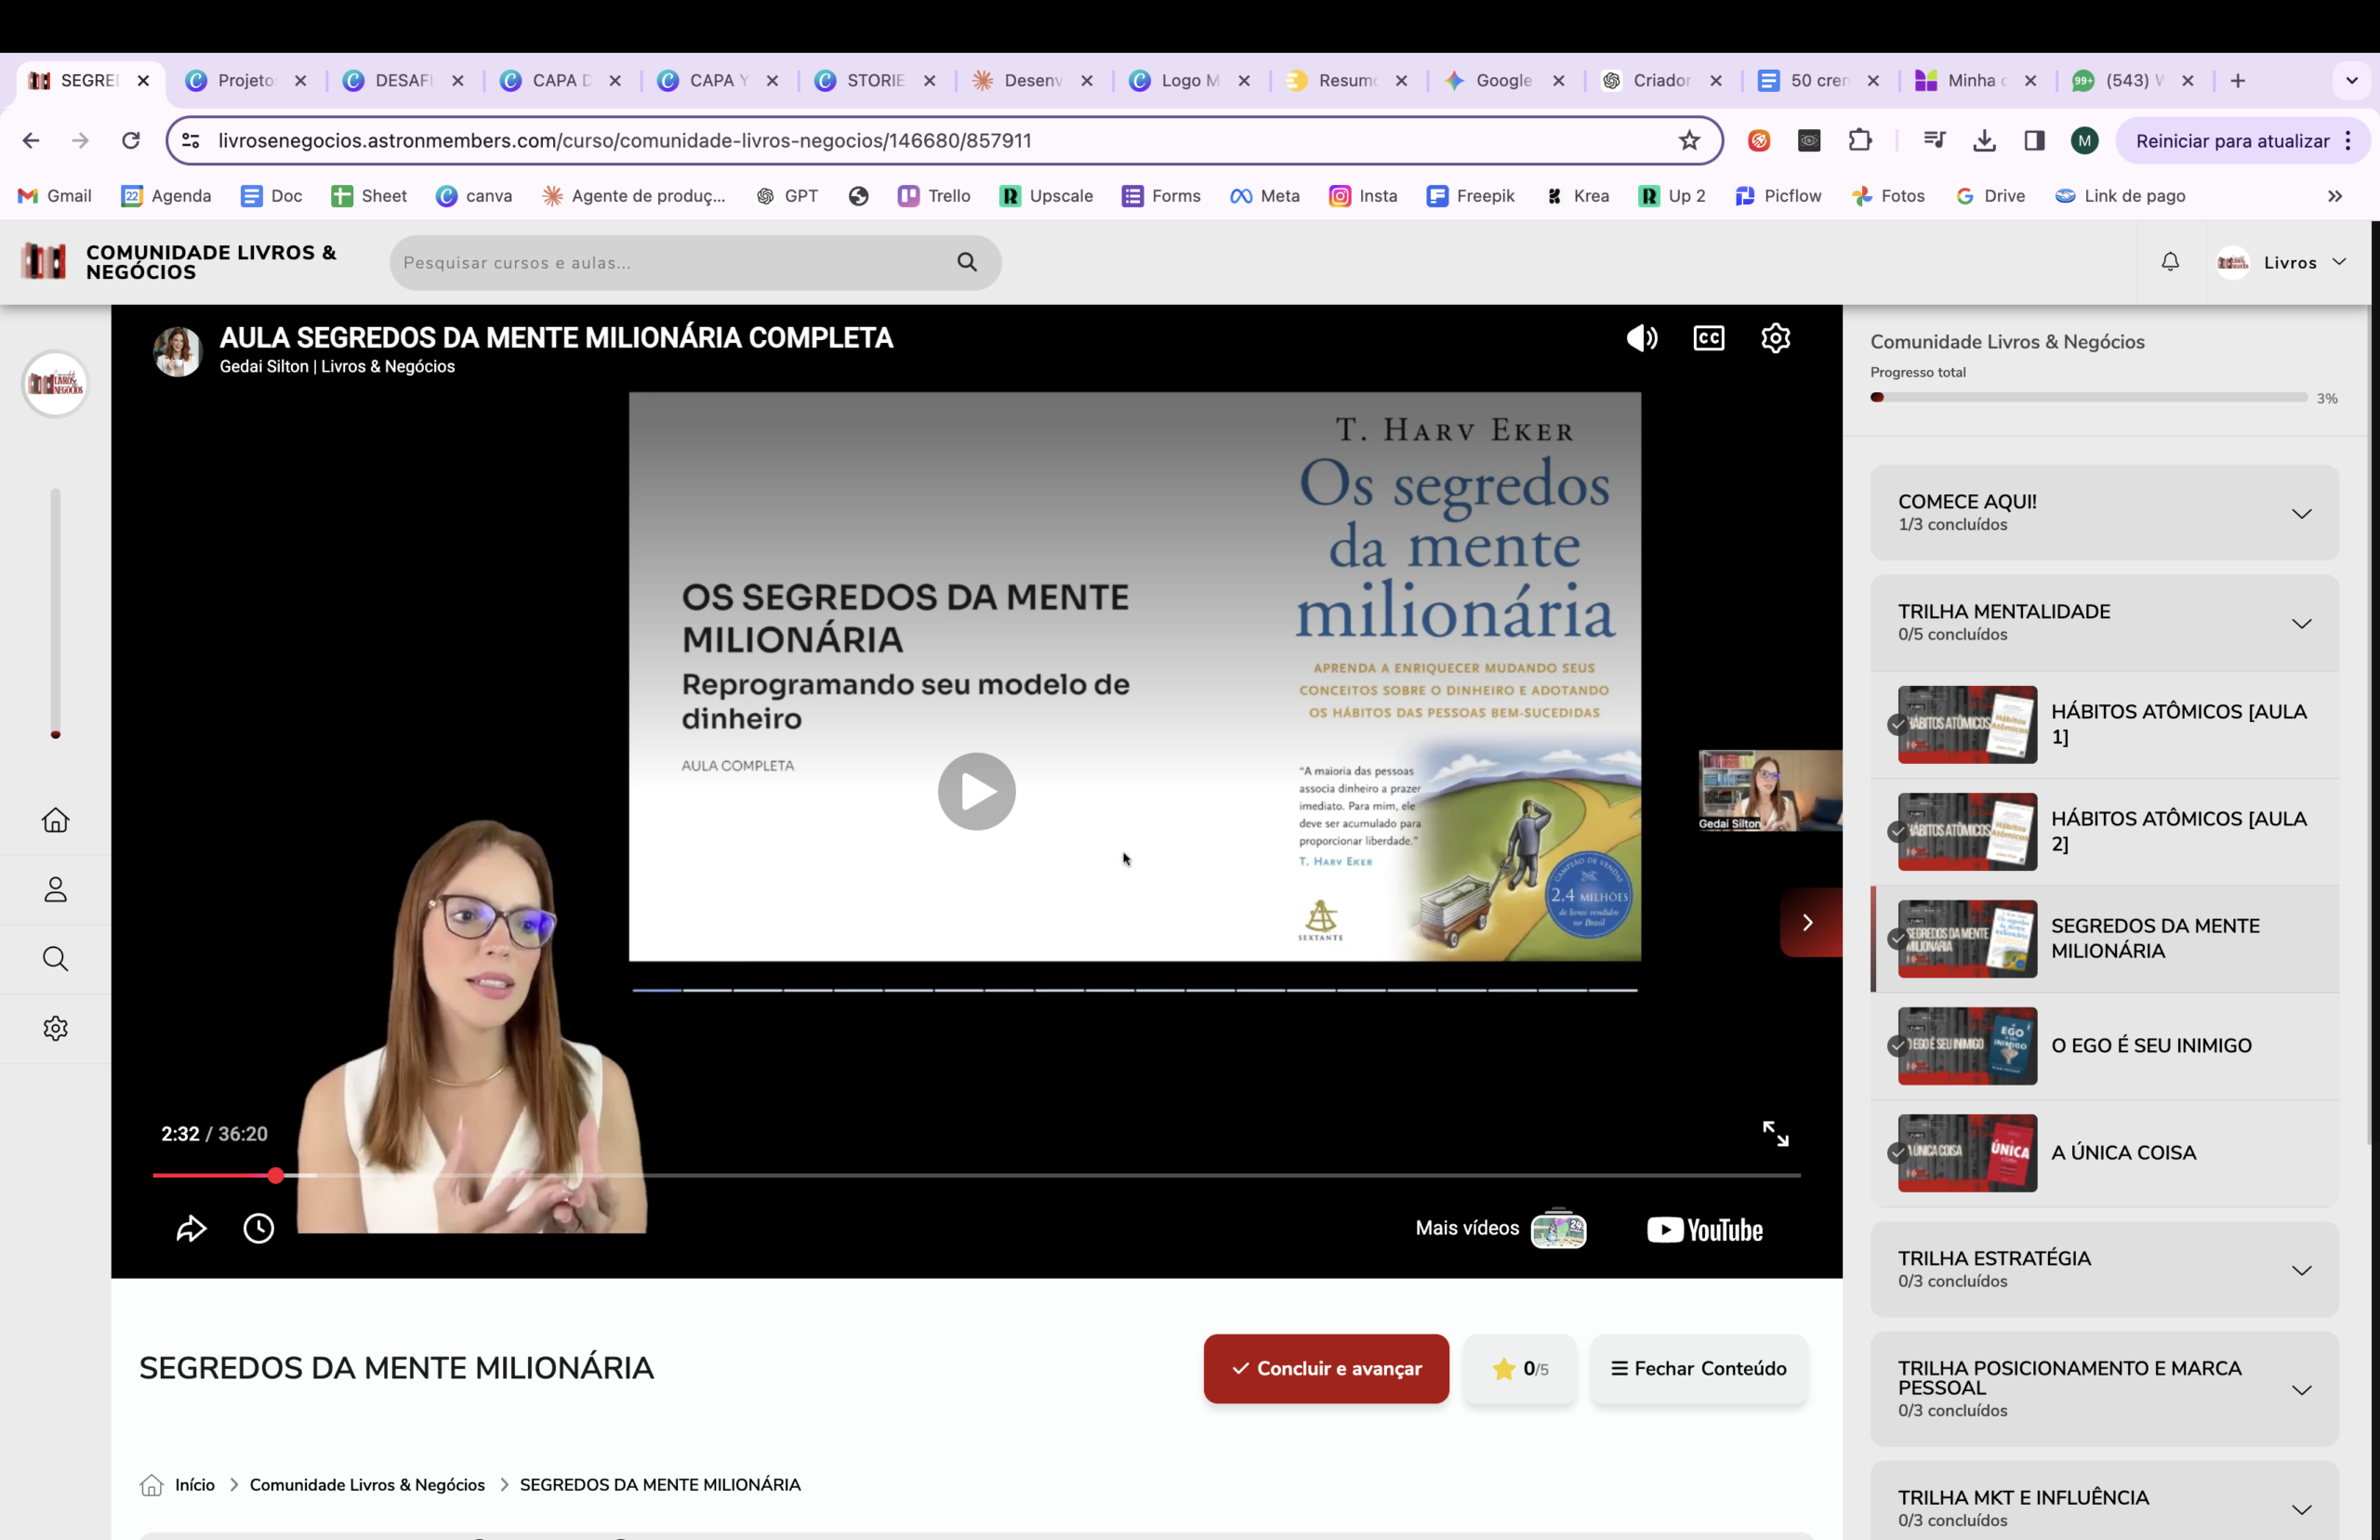Click the Concluir e avançar button
The height and width of the screenshot is (1540, 2380).
pos(1326,1368)
